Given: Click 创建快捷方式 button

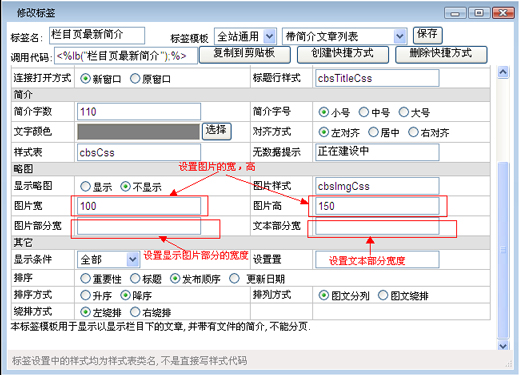Looking at the screenshot, I should (343, 54).
